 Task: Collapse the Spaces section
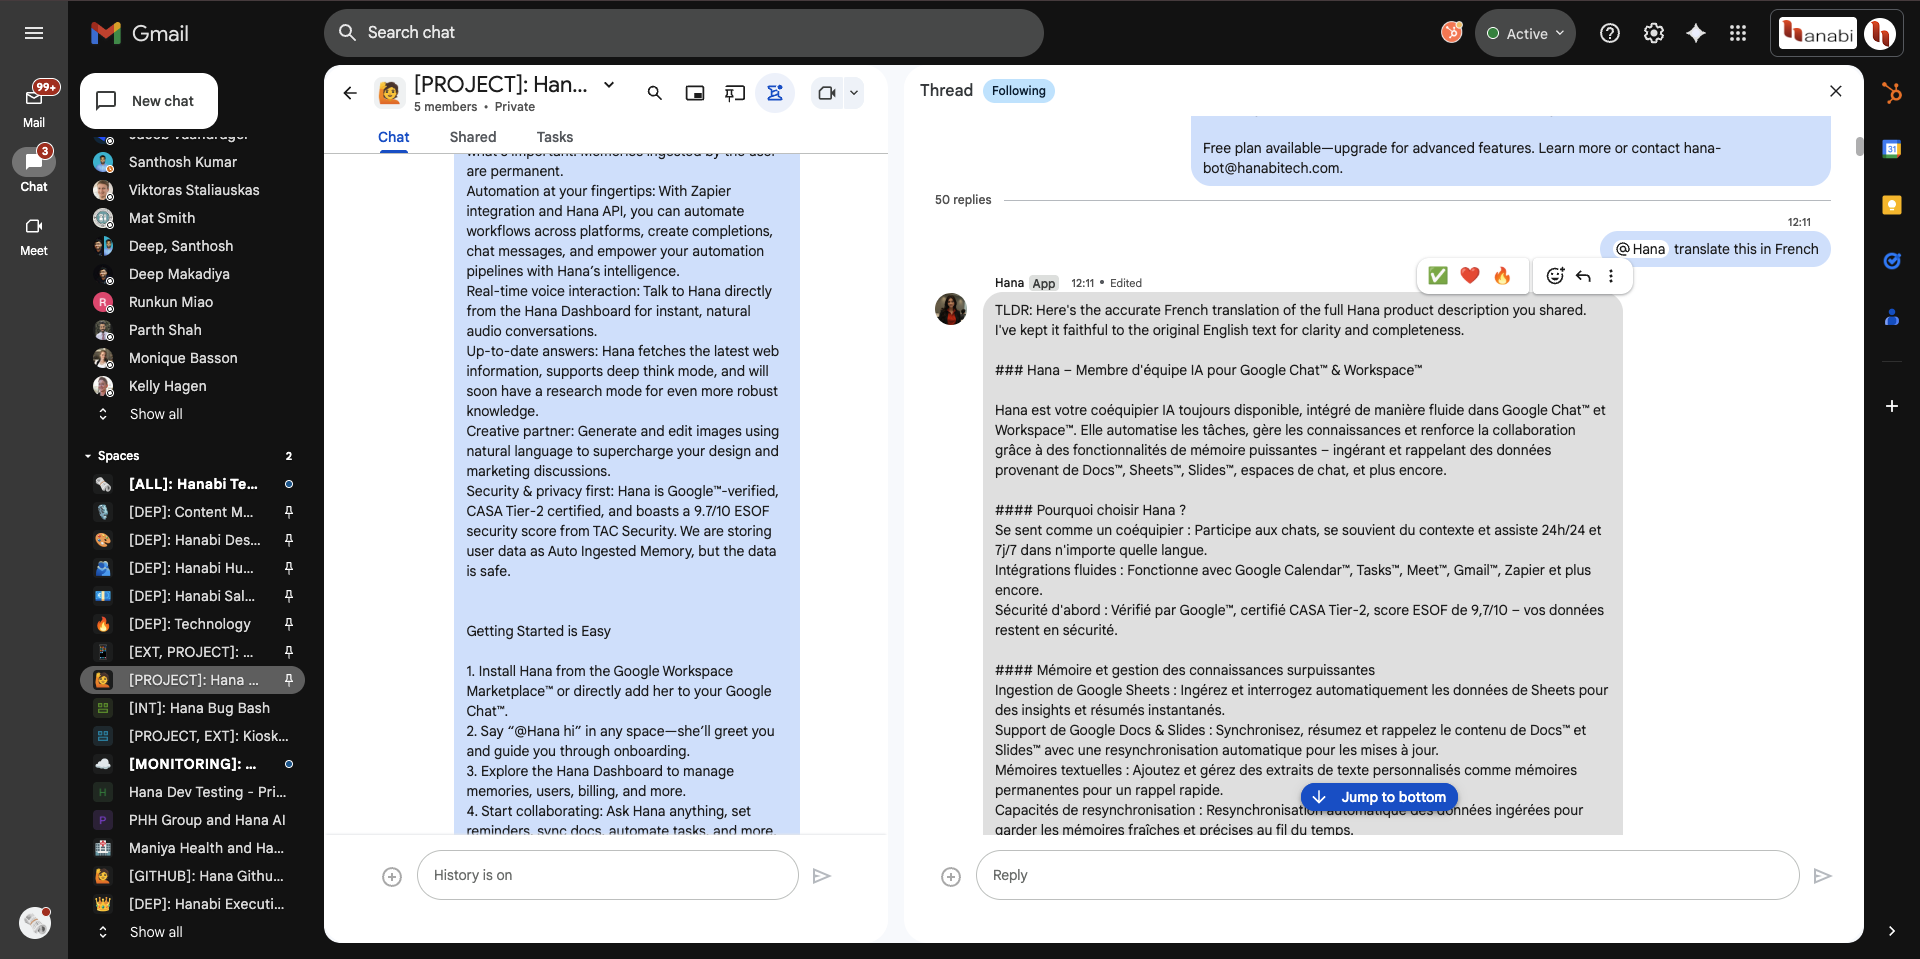(88, 456)
